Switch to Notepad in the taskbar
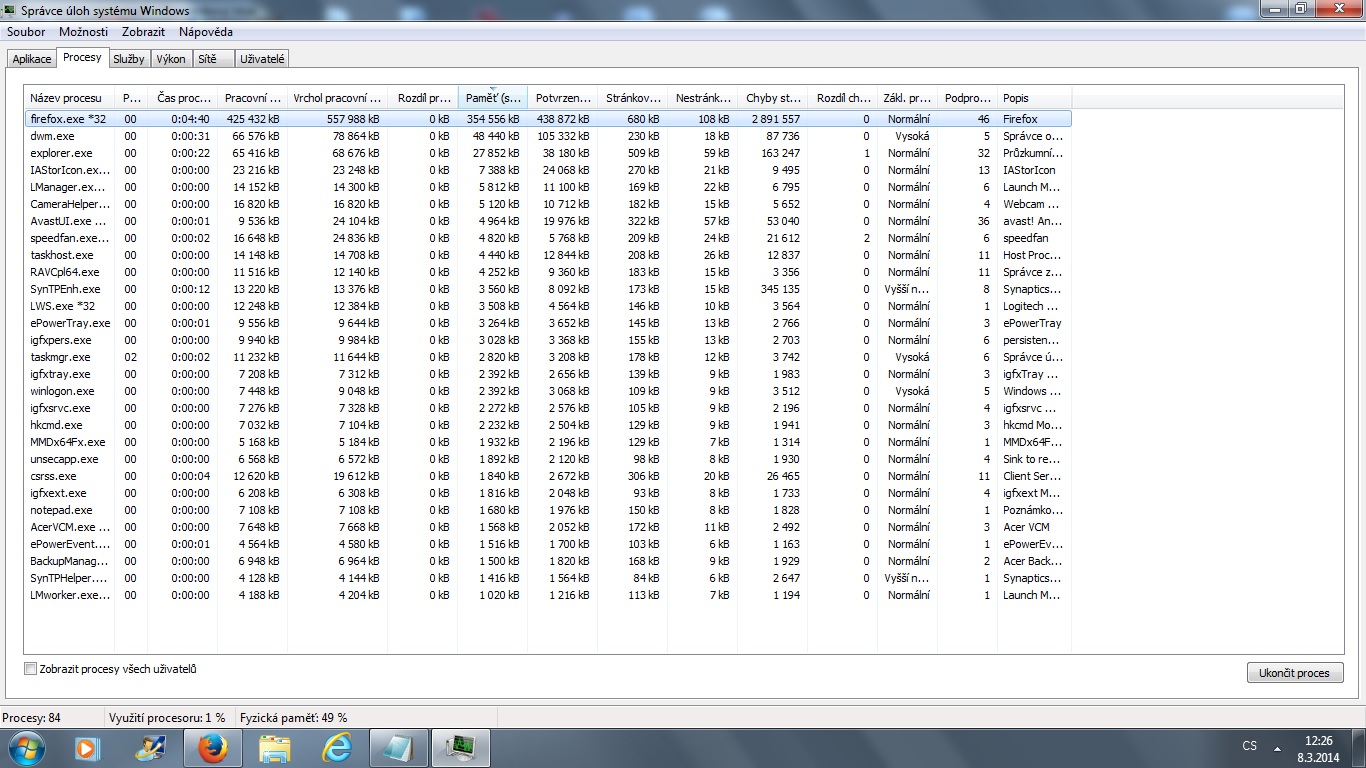This screenshot has width=1366, height=768. (399, 748)
